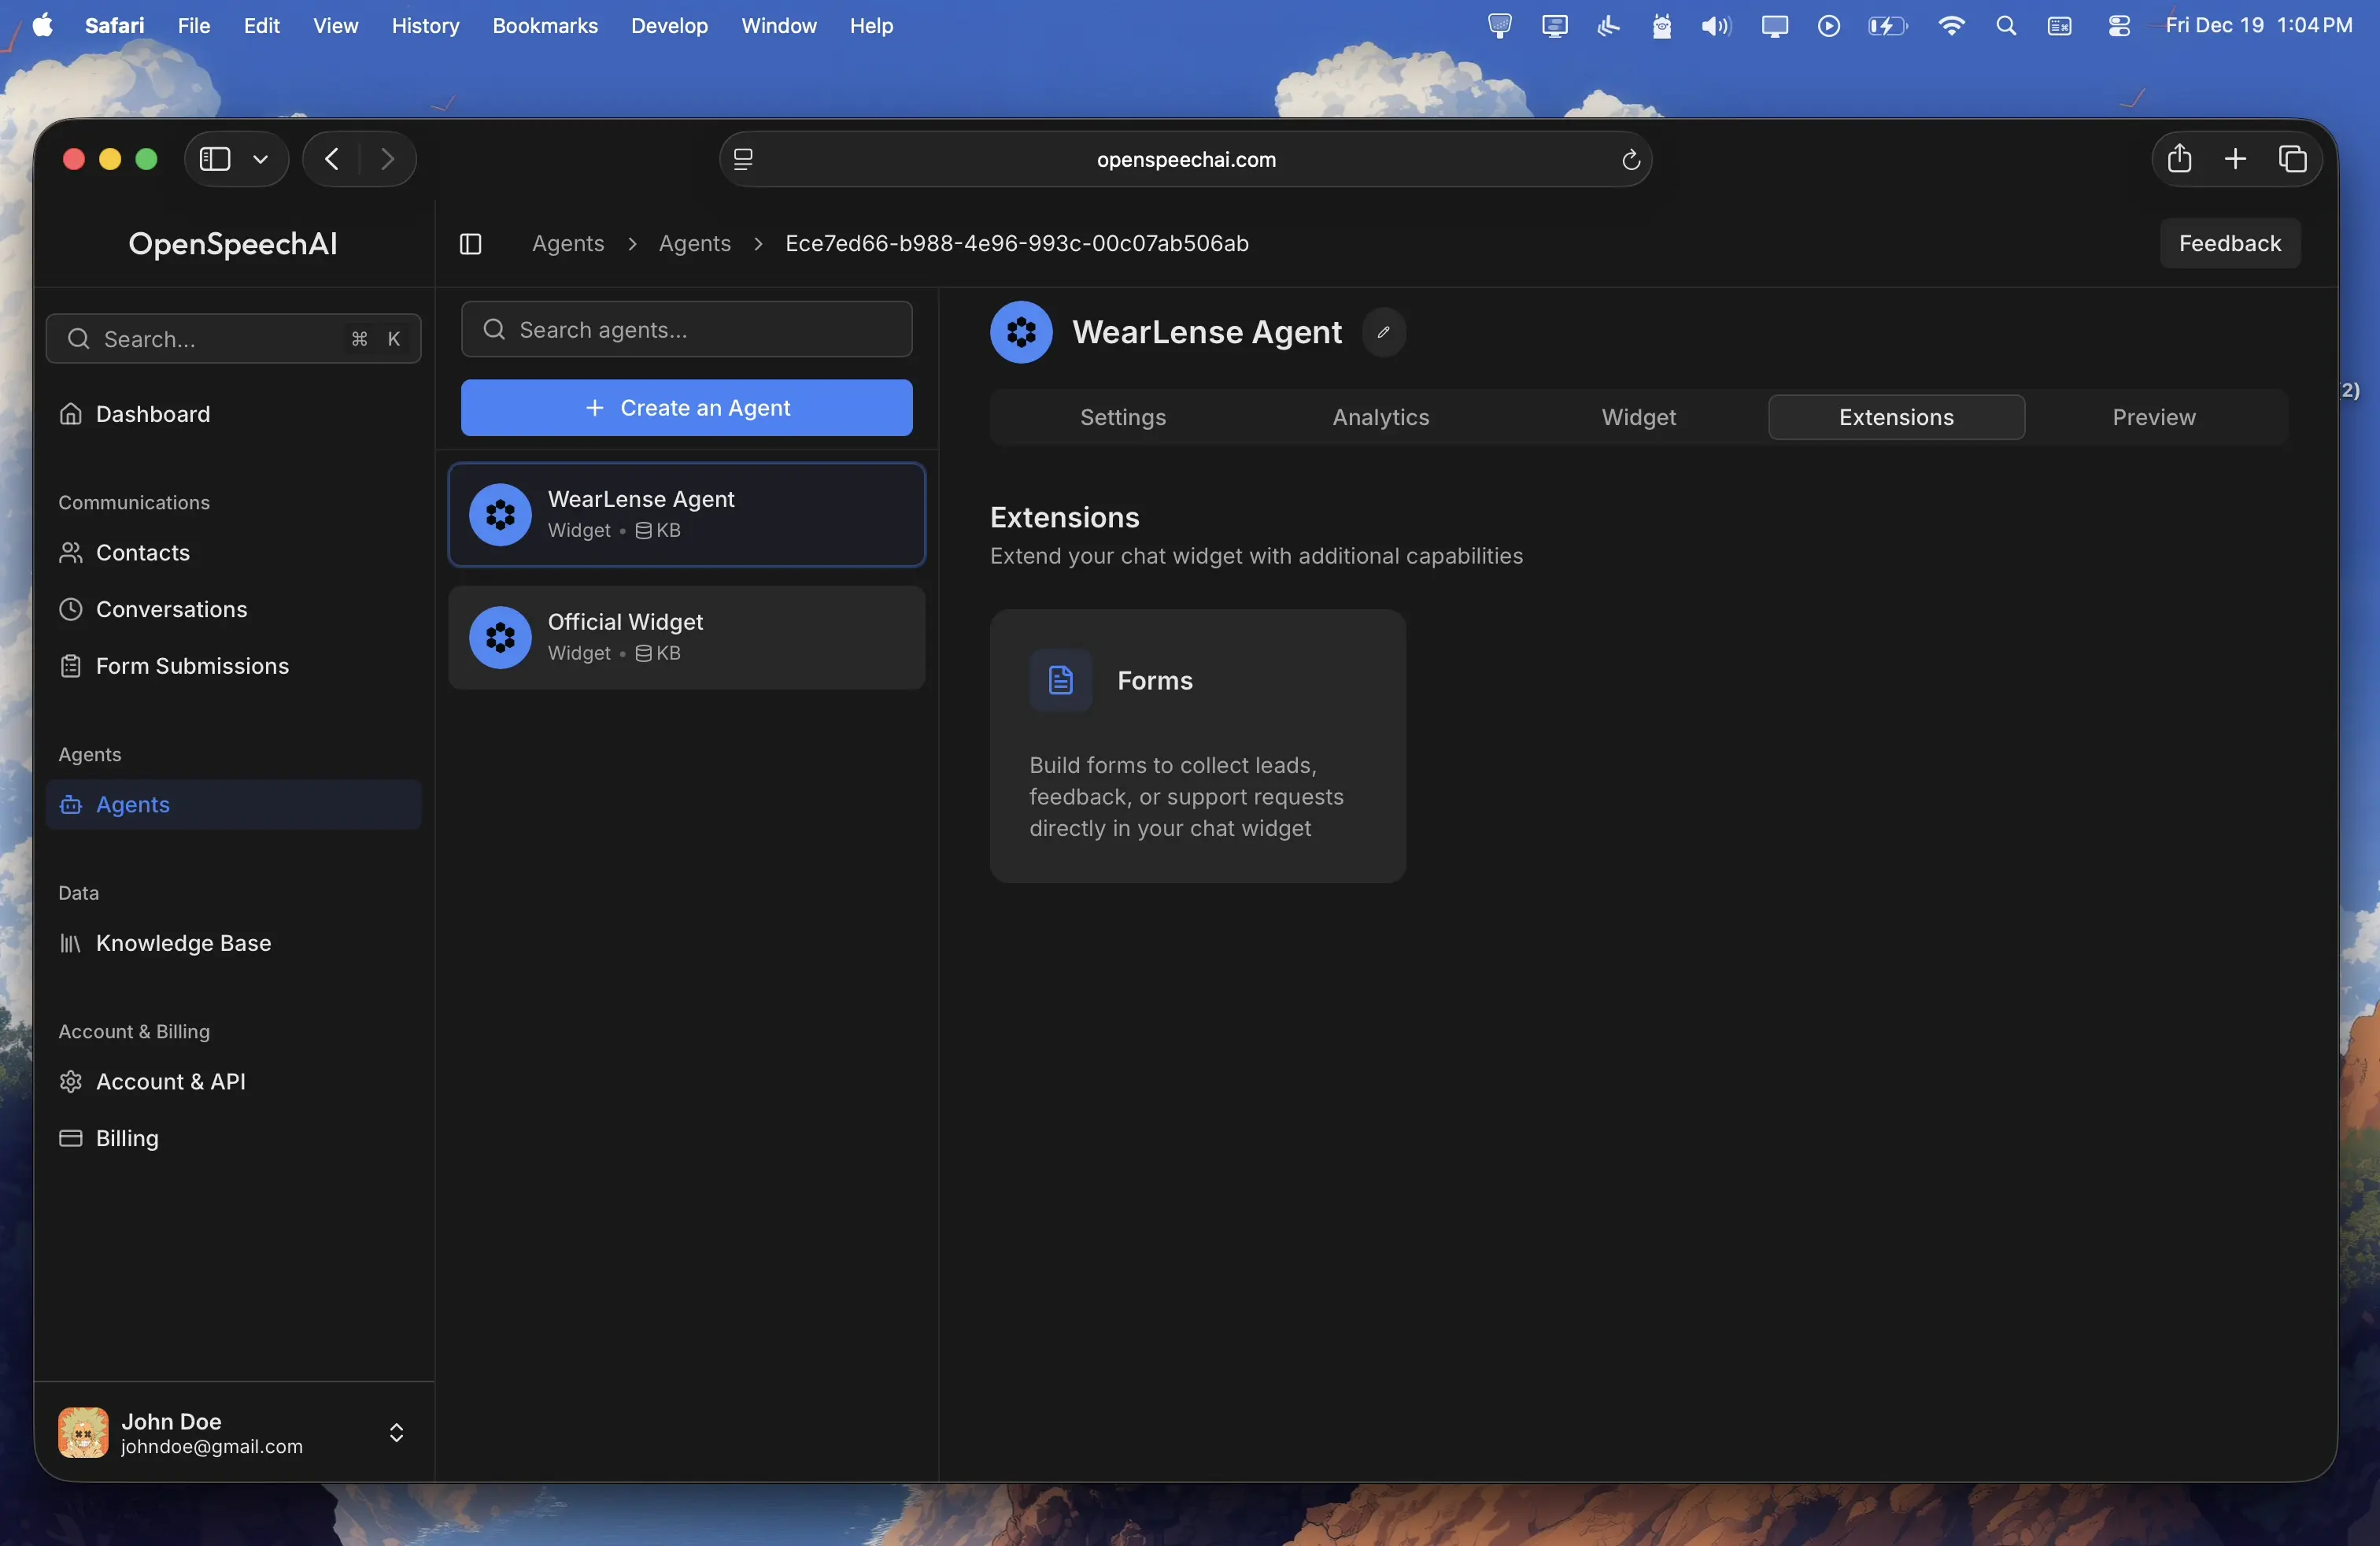2380x1546 pixels.
Task: Select the Extensions tab
Action: click(1897, 417)
